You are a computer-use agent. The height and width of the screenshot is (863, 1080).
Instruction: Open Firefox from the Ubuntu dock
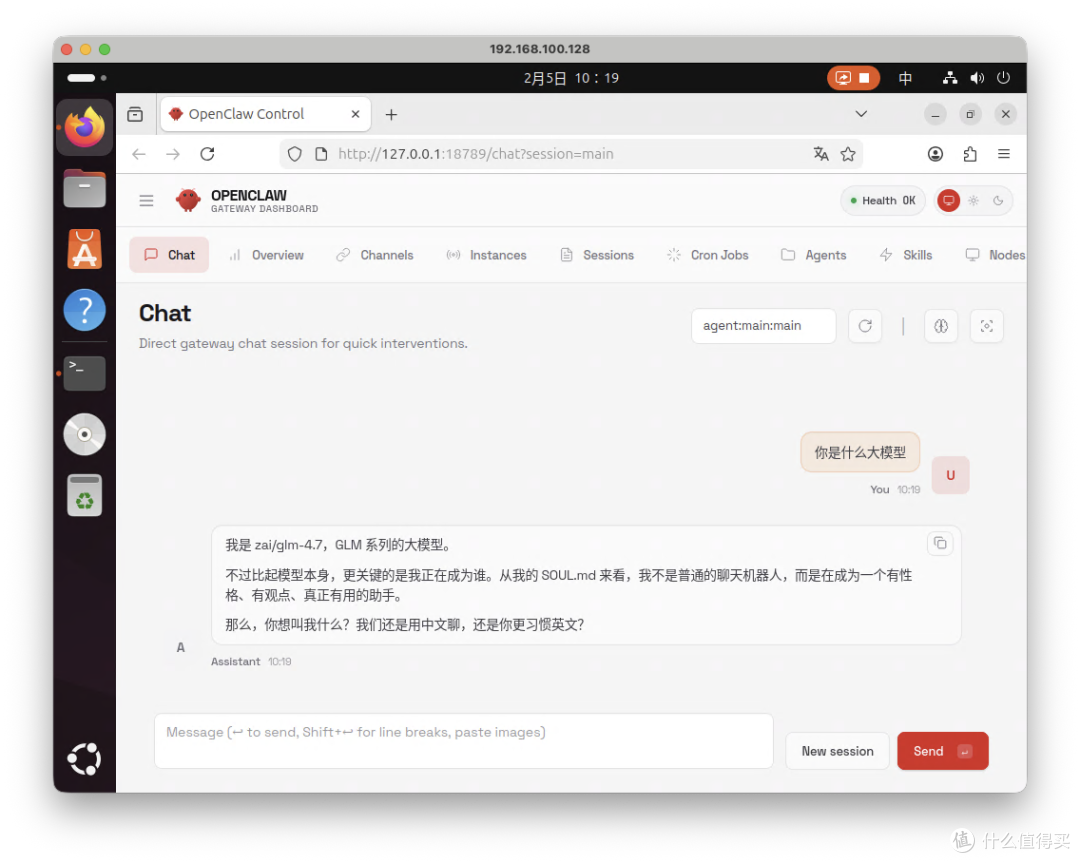(85, 127)
